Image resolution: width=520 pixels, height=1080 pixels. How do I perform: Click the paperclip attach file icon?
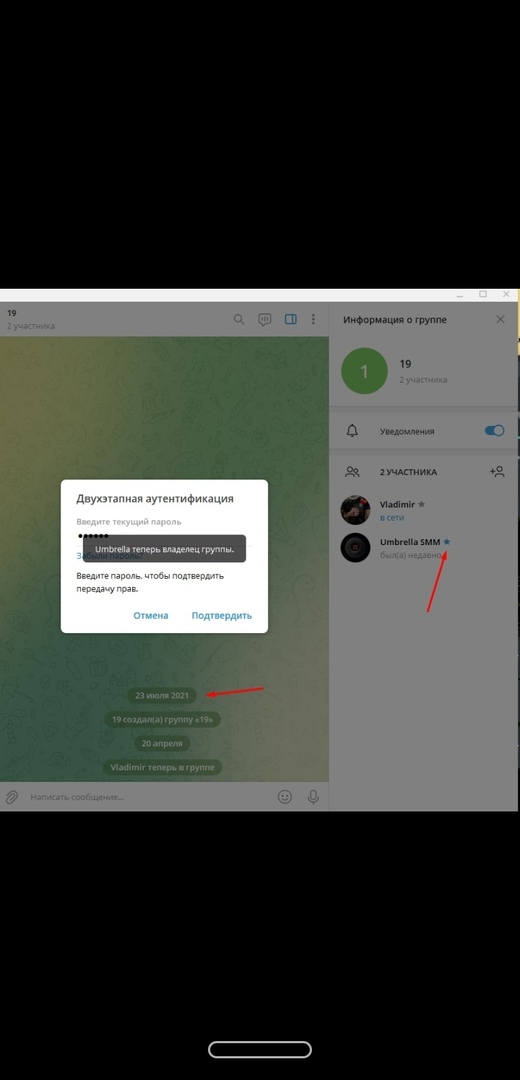pos(12,797)
